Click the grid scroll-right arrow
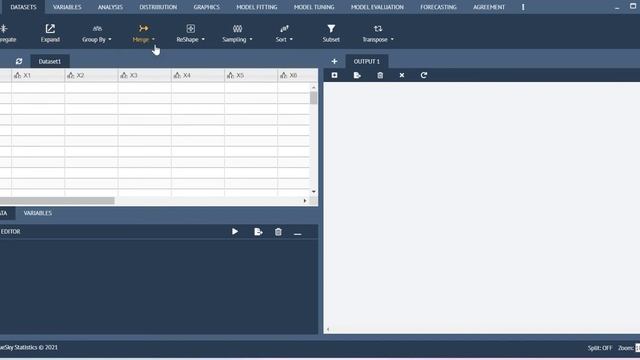The height and width of the screenshot is (360, 640). click(304, 201)
